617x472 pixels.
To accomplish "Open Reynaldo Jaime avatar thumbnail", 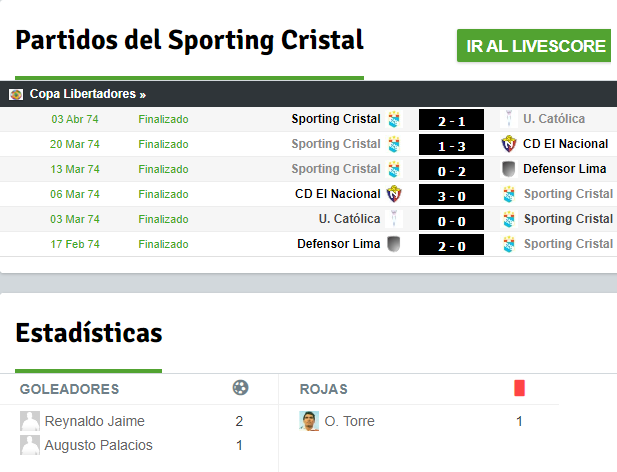I will [x=30, y=421].
